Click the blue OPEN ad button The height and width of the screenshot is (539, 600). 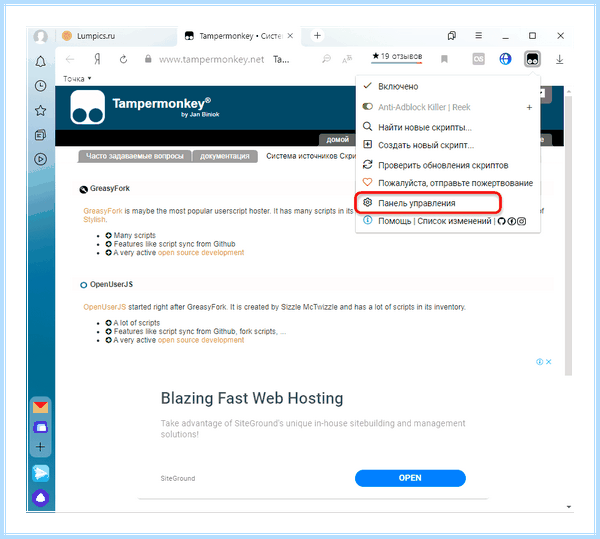(x=410, y=478)
